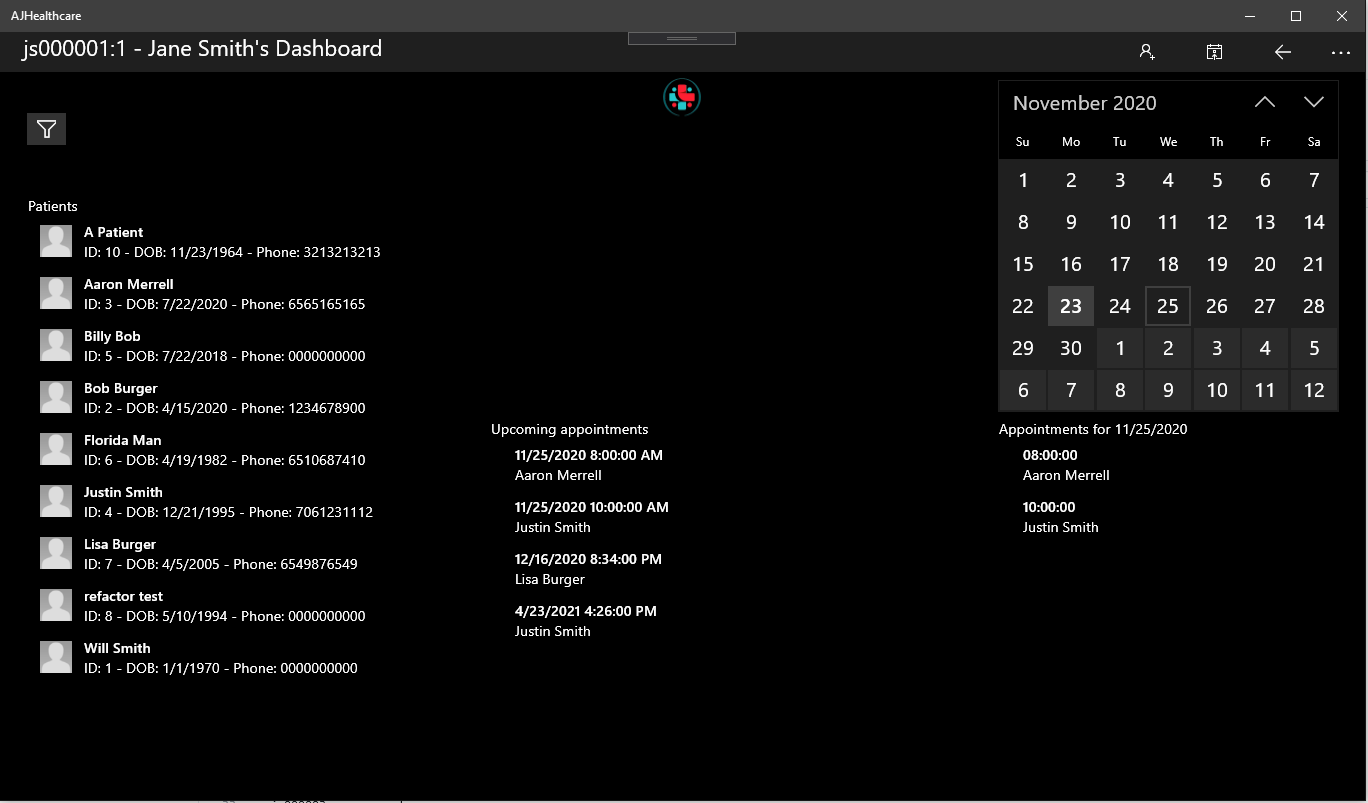Image resolution: width=1368 pixels, height=803 pixels.
Task: Click the Jane Smith's Dashboard title
Action: tap(202, 48)
